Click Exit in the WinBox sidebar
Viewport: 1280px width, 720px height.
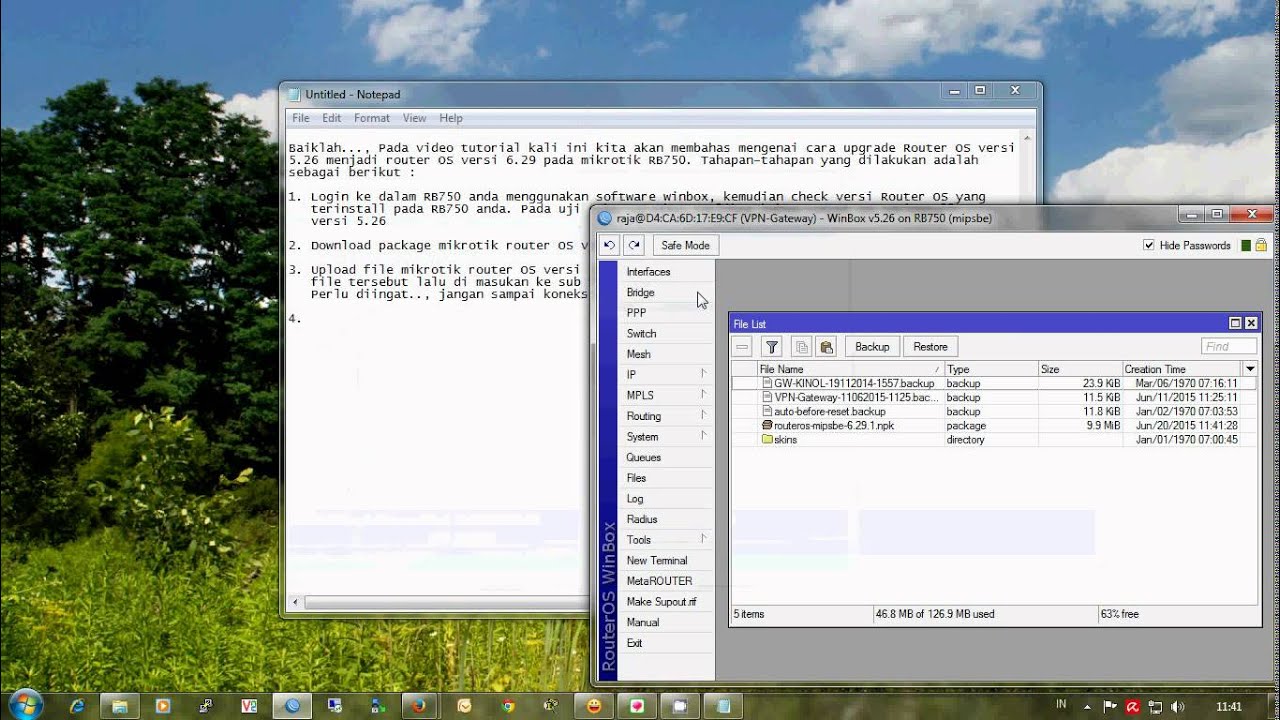click(x=665, y=643)
